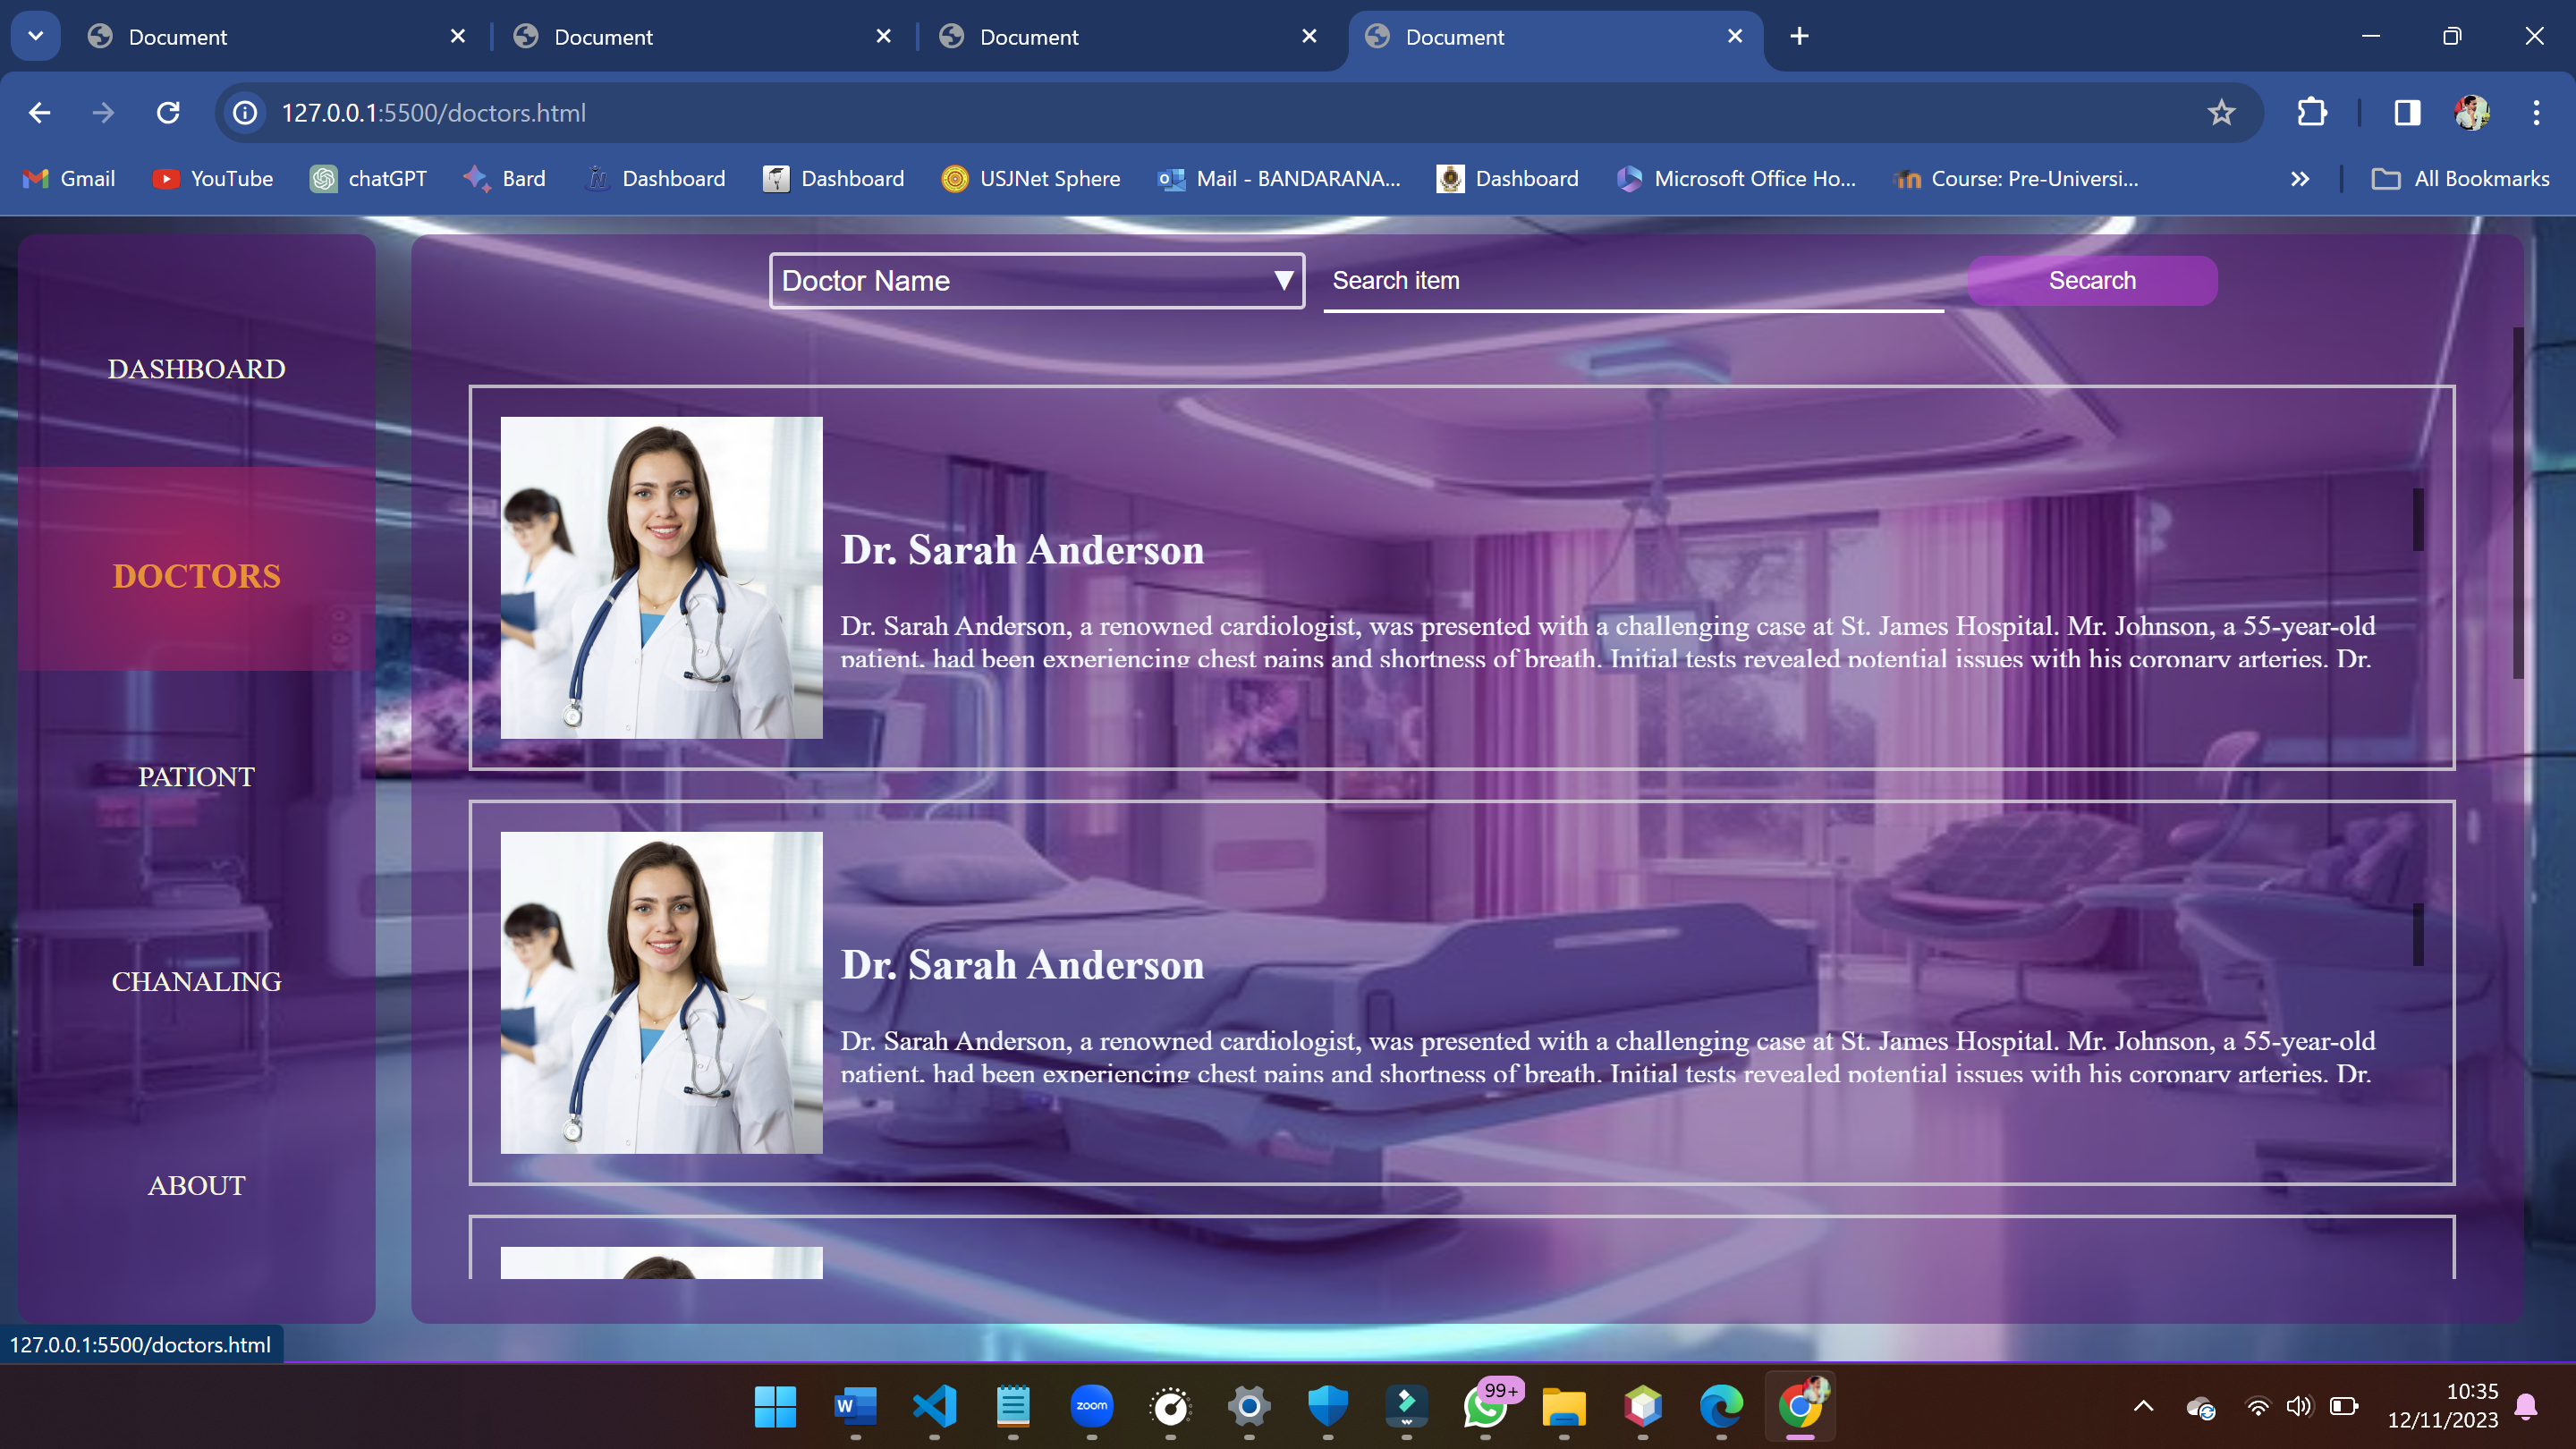Click the DOCTORS sidebar navigation icon
This screenshot has width=2576, height=1449.
point(197,573)
